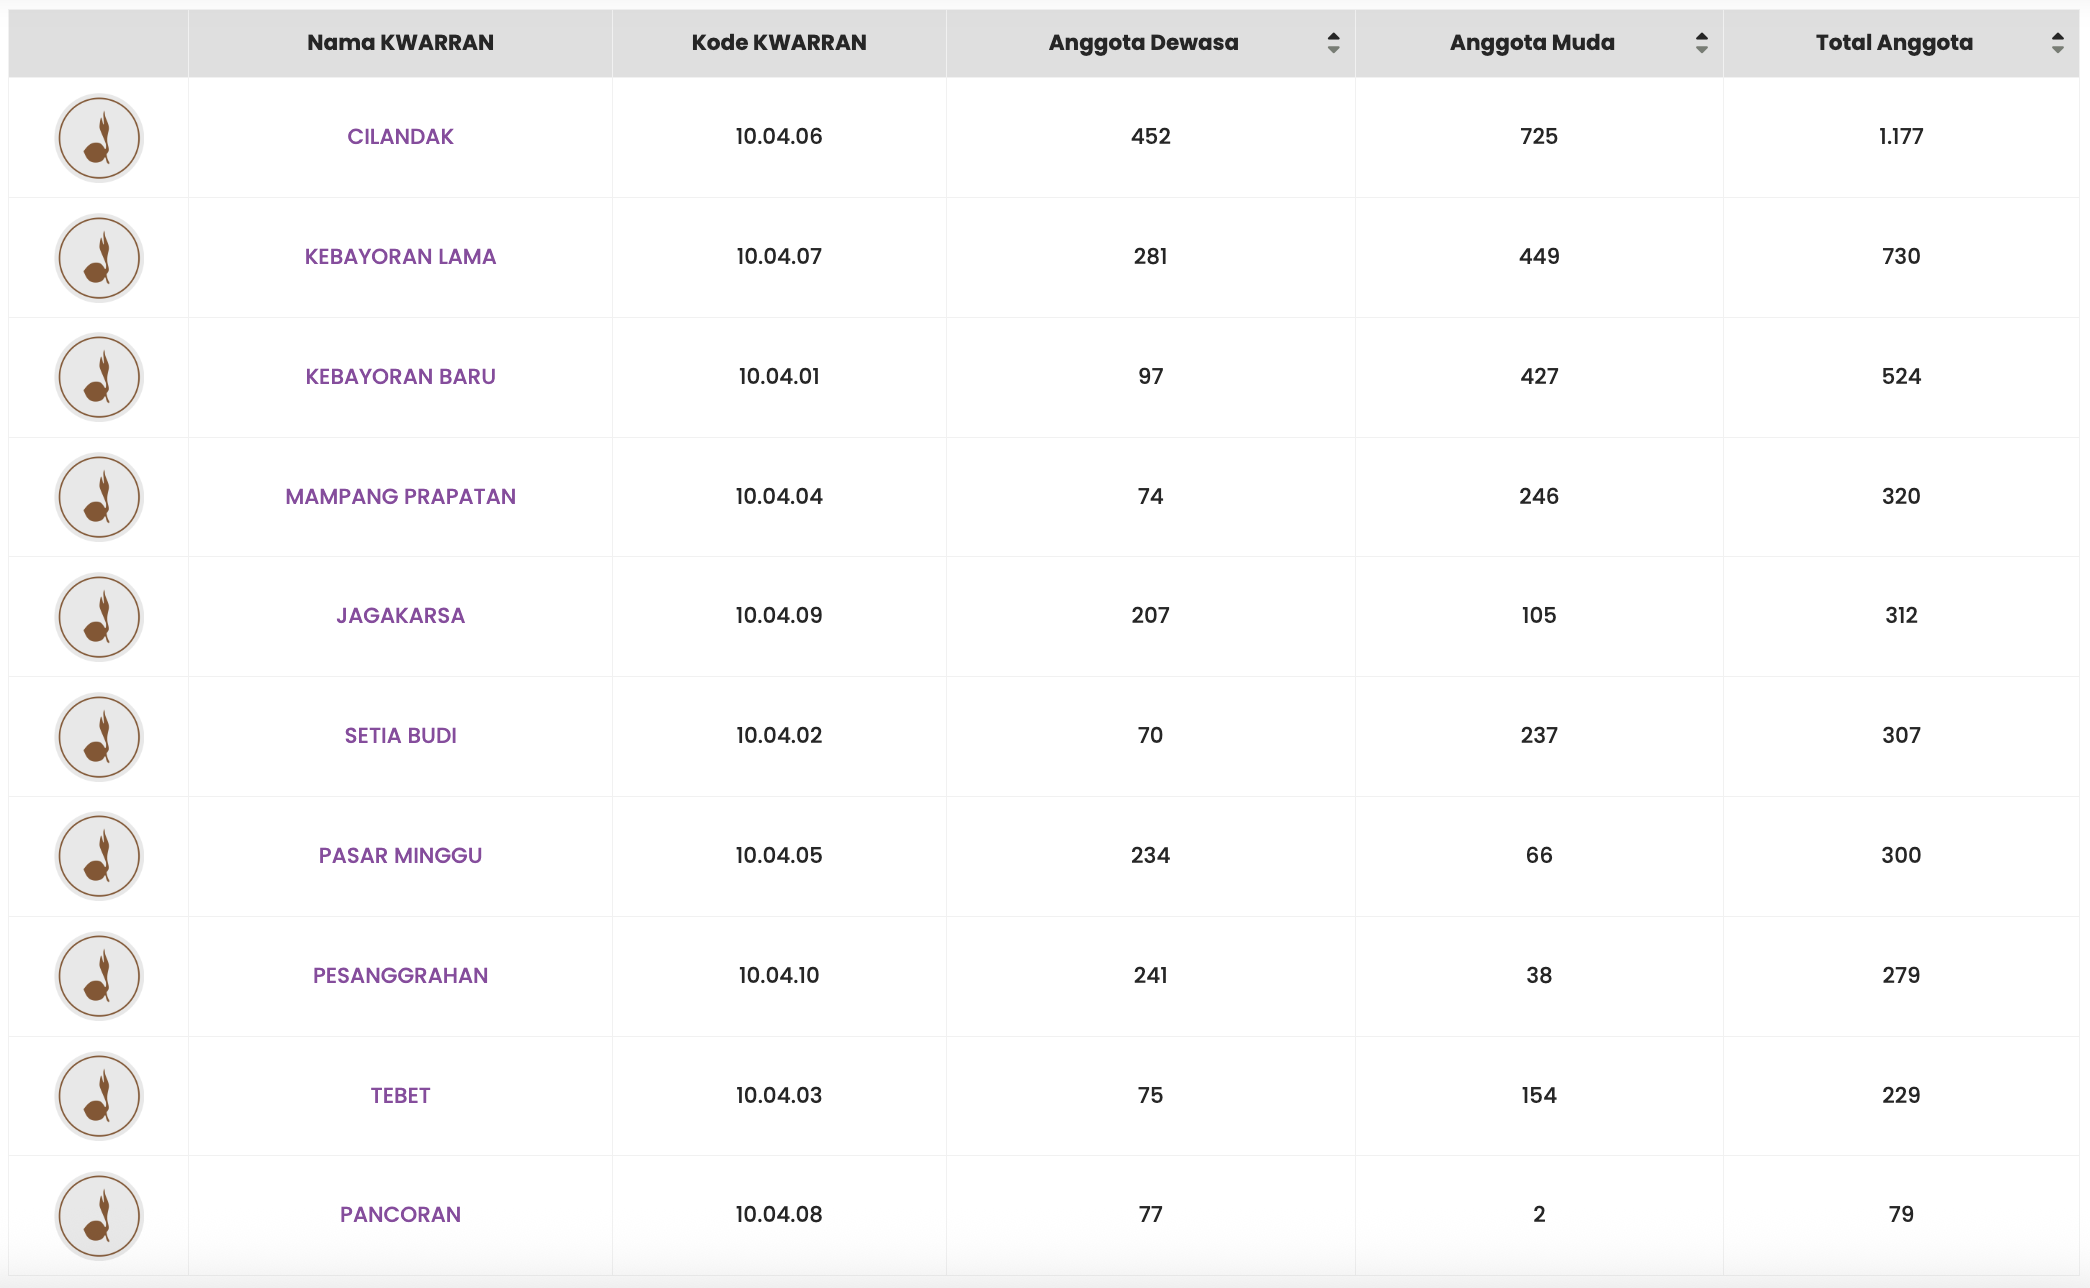Click the Anggota Muda value 449
The width and height of the screenshot is (2090, 1288).
[1539, 257]
